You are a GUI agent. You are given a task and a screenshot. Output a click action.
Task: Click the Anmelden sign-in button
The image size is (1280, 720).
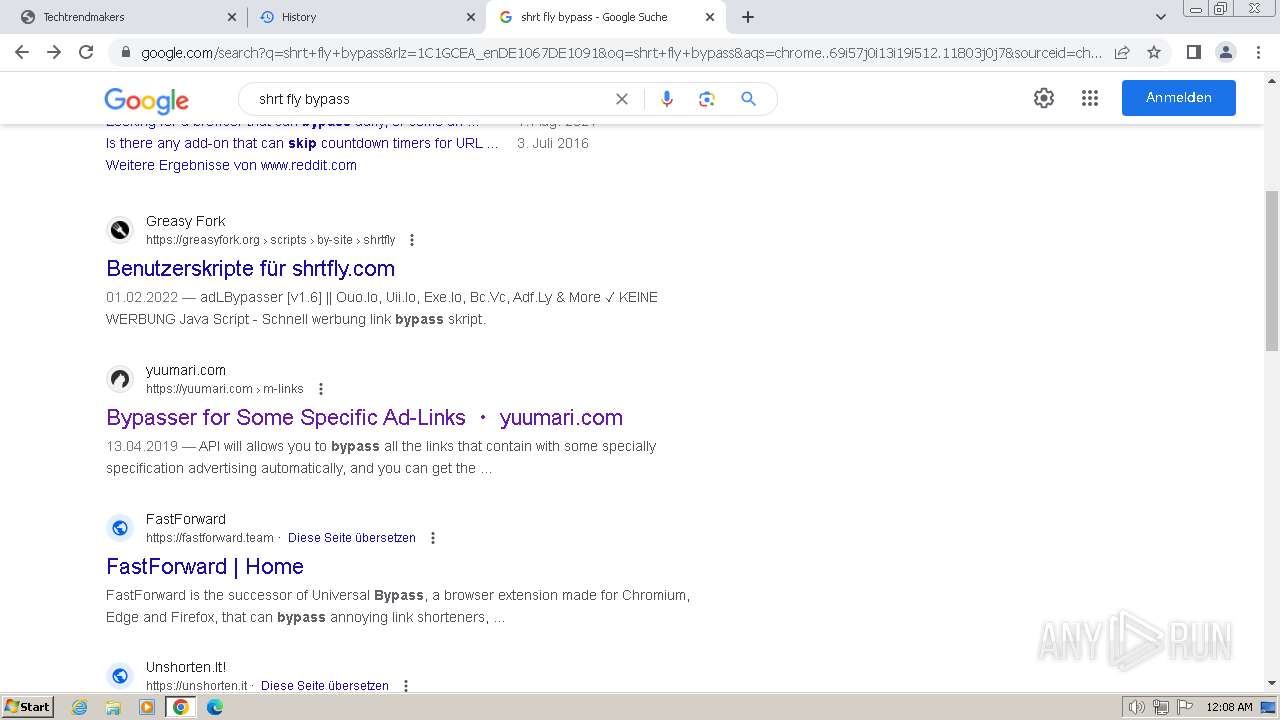pyautogui.click(x=1179, y=98)
